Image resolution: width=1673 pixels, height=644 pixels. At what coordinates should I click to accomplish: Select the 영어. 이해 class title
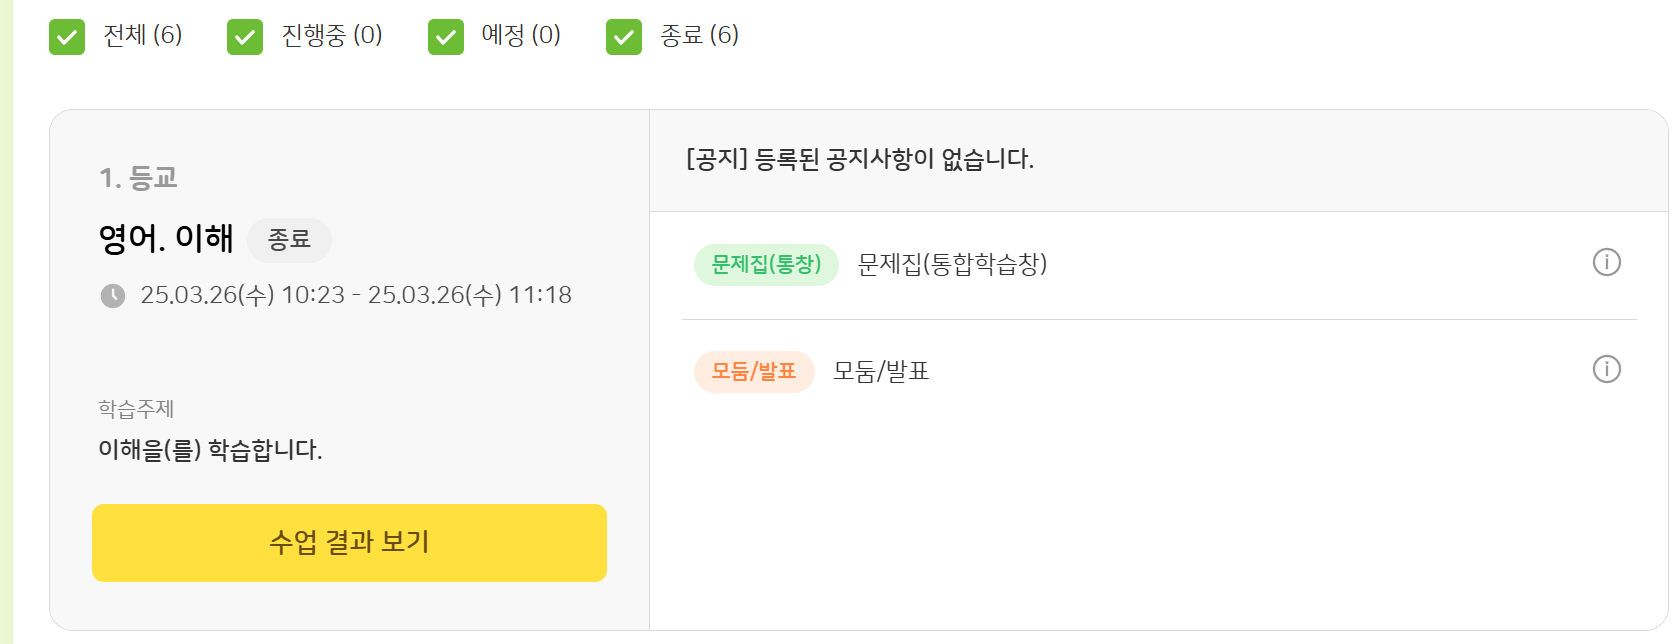click(x=166, y=239)
